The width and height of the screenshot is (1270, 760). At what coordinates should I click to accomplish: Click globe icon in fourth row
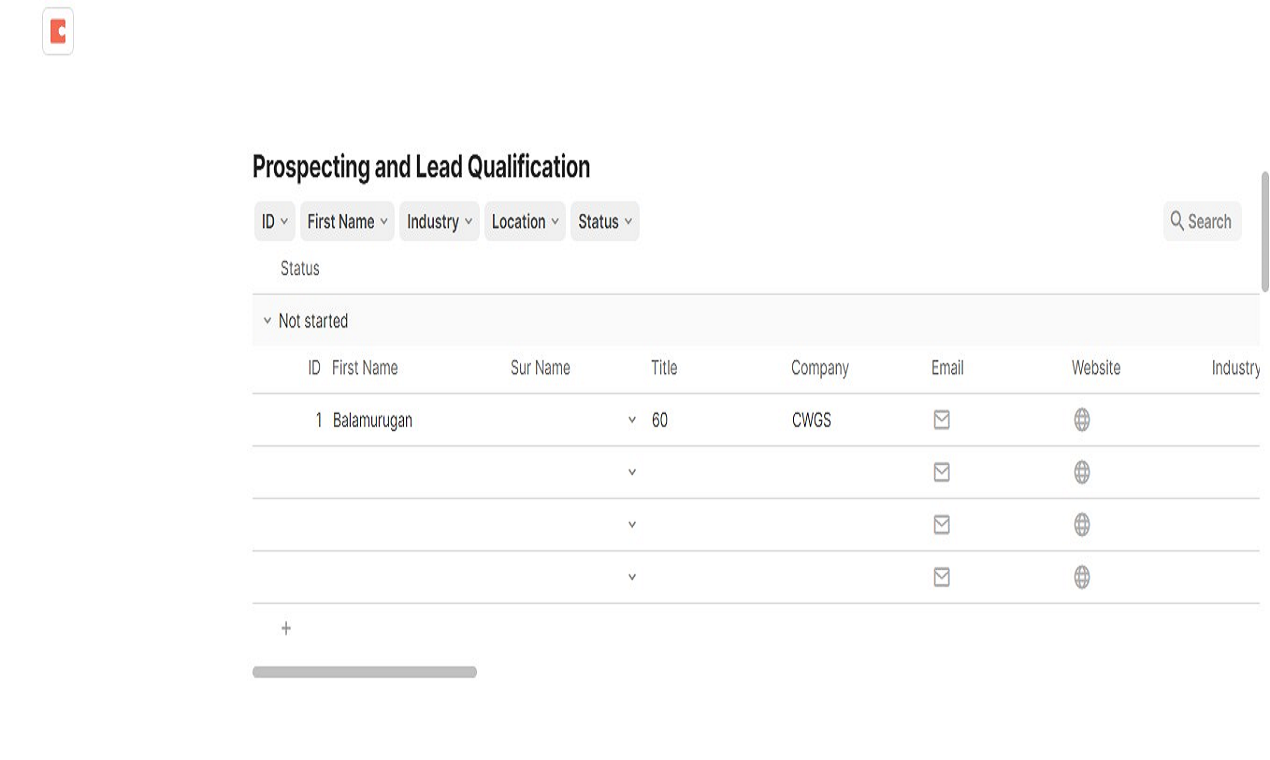[x=1081, y=577]
